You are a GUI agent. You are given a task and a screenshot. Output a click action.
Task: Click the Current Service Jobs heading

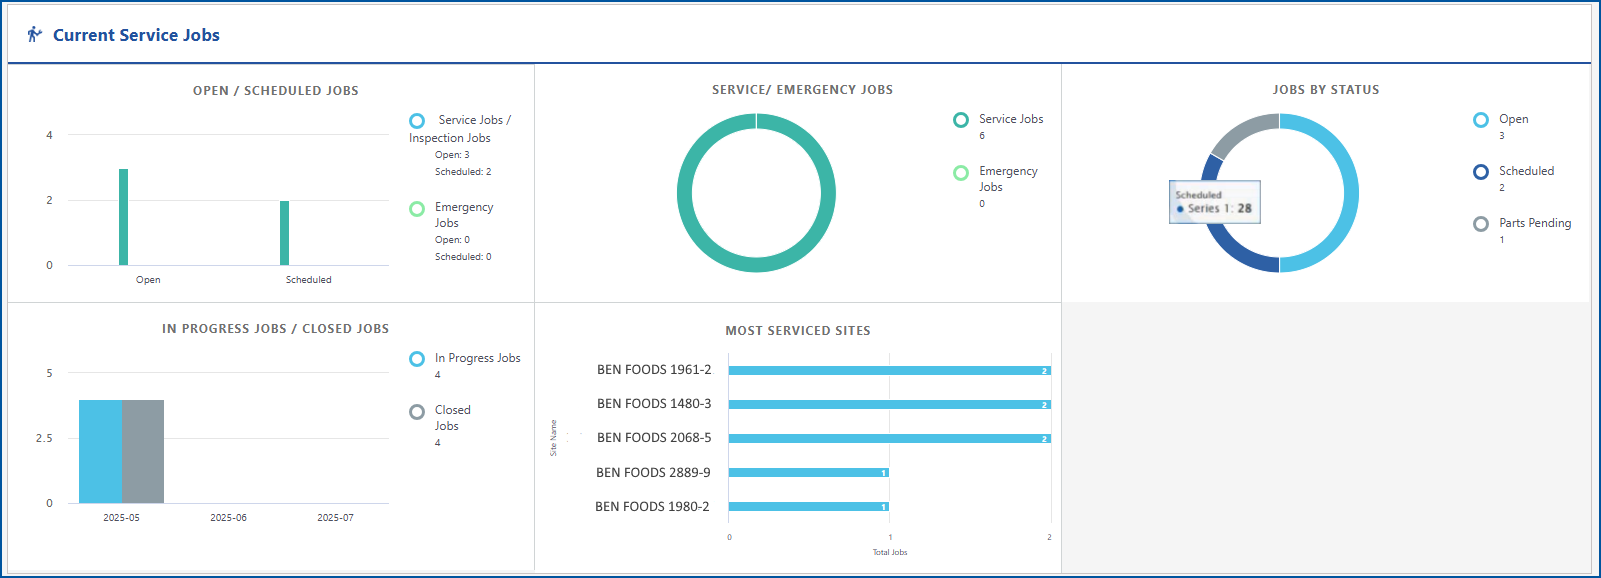point(136,35)
